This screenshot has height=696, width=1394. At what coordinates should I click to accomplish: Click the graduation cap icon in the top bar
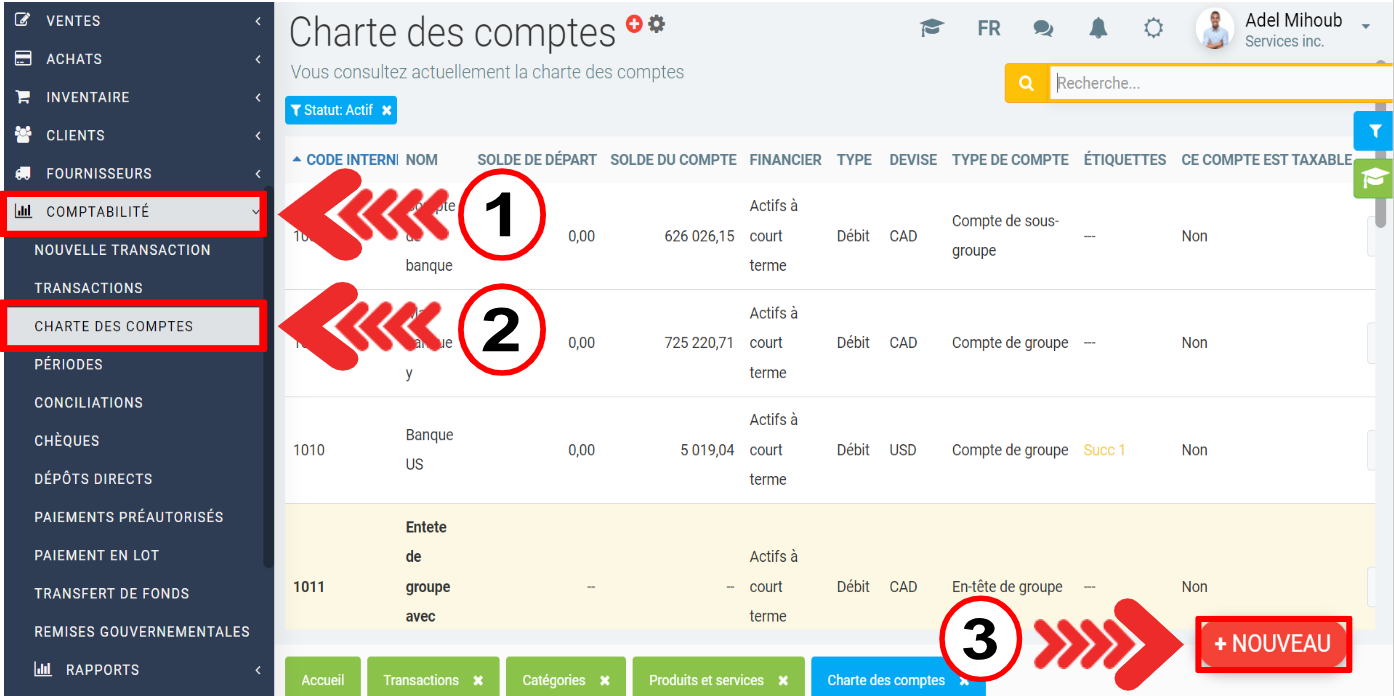tap(932, 29)
